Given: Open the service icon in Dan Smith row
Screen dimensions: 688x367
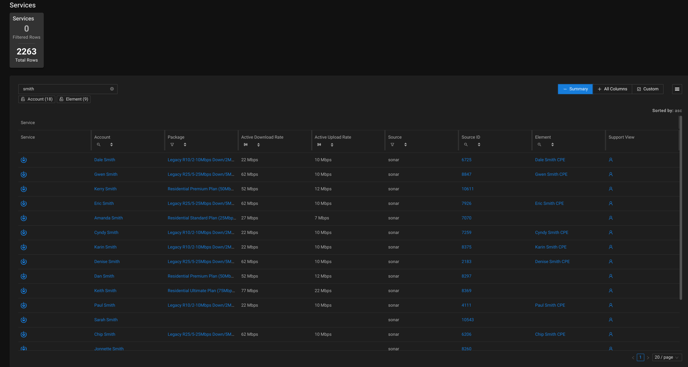Looking at the screenshot, I should (24, 276).
